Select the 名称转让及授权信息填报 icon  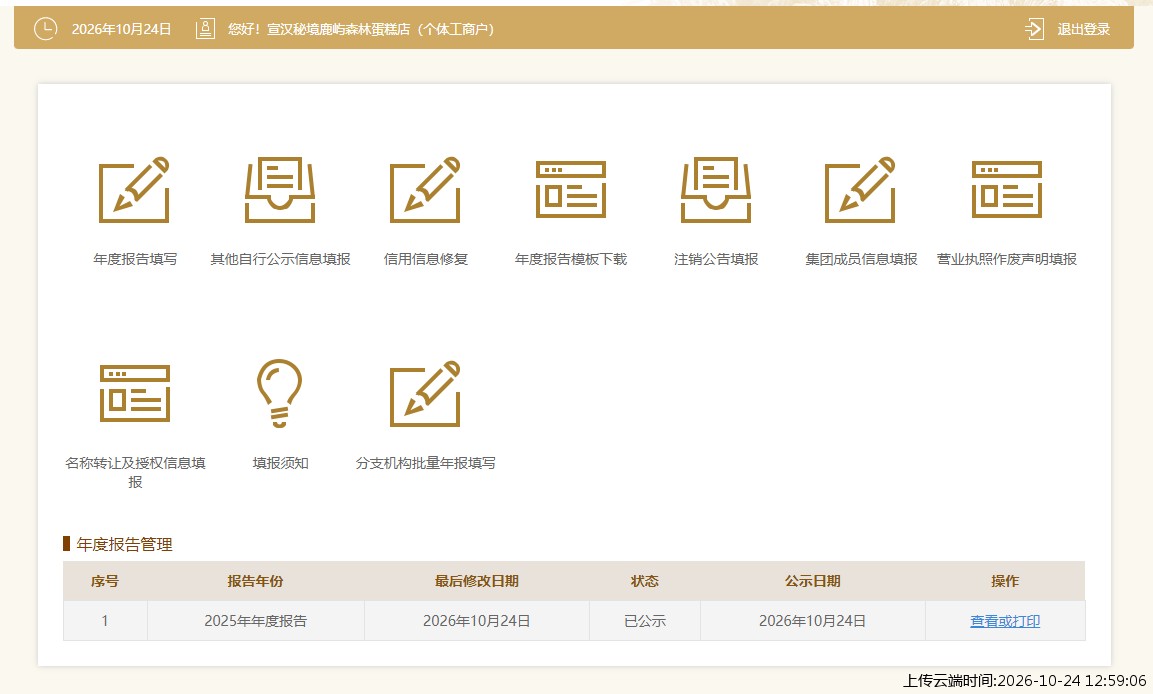(135, 393)
